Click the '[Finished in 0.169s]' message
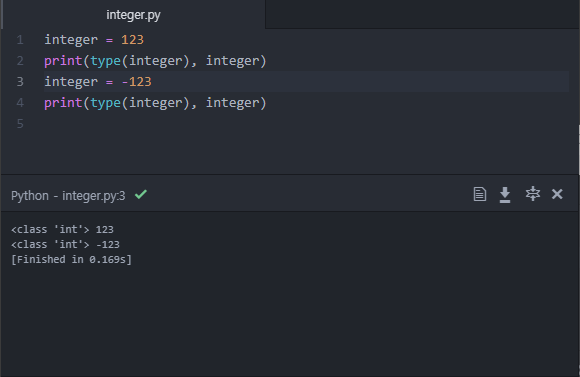 pos(71,259)
